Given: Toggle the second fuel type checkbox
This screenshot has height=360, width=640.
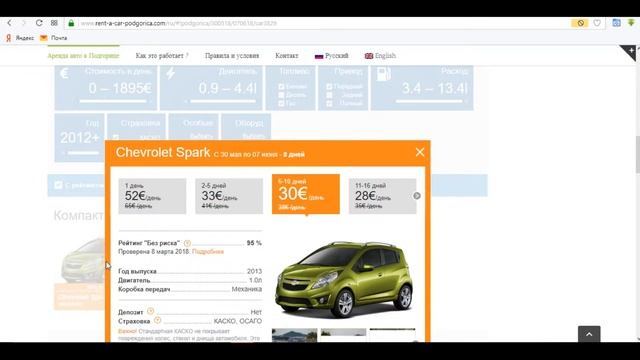Looking at the screenshot, I should [281, 95].
